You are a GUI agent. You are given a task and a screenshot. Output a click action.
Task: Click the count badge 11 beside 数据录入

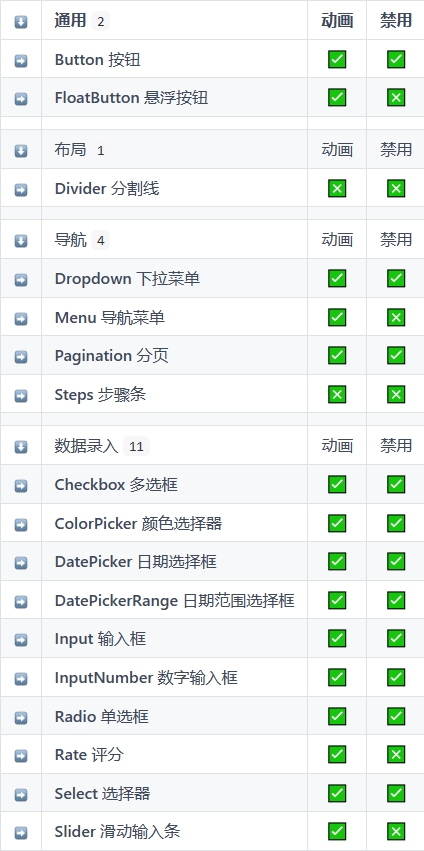pyautogui.click(x=136, y=446)
